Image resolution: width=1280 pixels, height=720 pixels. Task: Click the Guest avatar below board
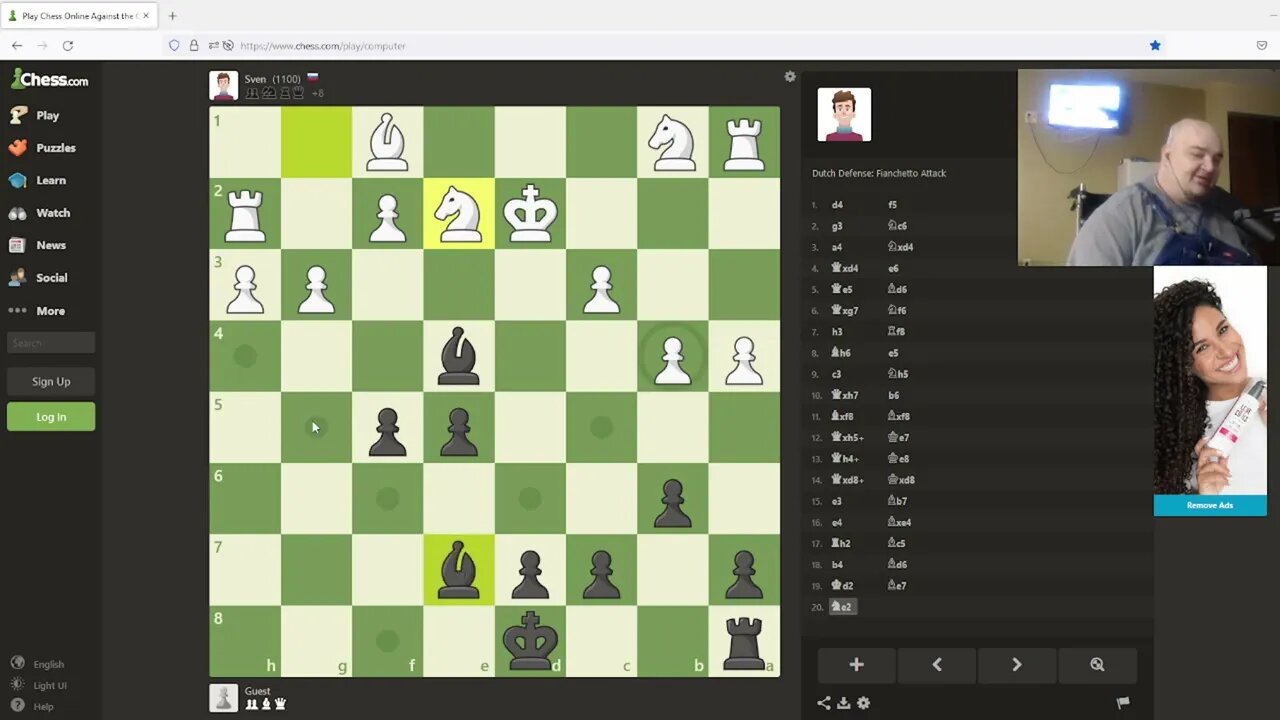pos(224,697)
